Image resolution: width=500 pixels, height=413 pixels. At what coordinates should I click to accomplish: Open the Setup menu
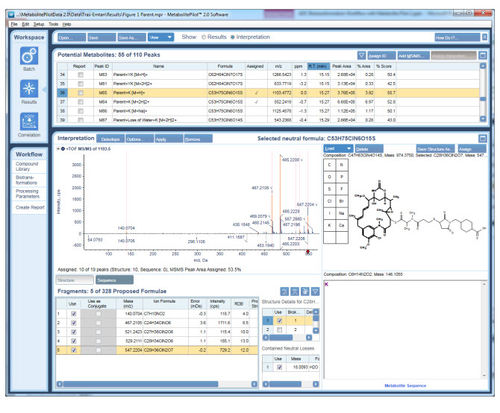point(39,25)
